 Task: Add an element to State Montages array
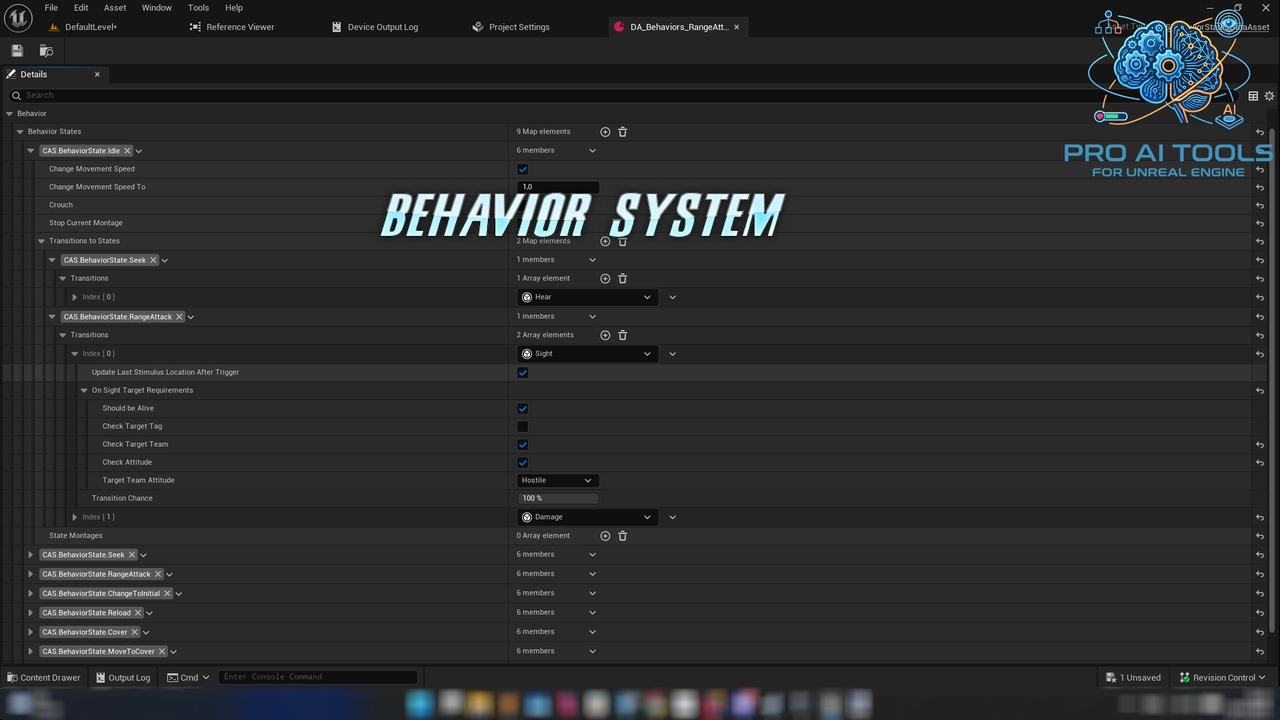[605, 536]
